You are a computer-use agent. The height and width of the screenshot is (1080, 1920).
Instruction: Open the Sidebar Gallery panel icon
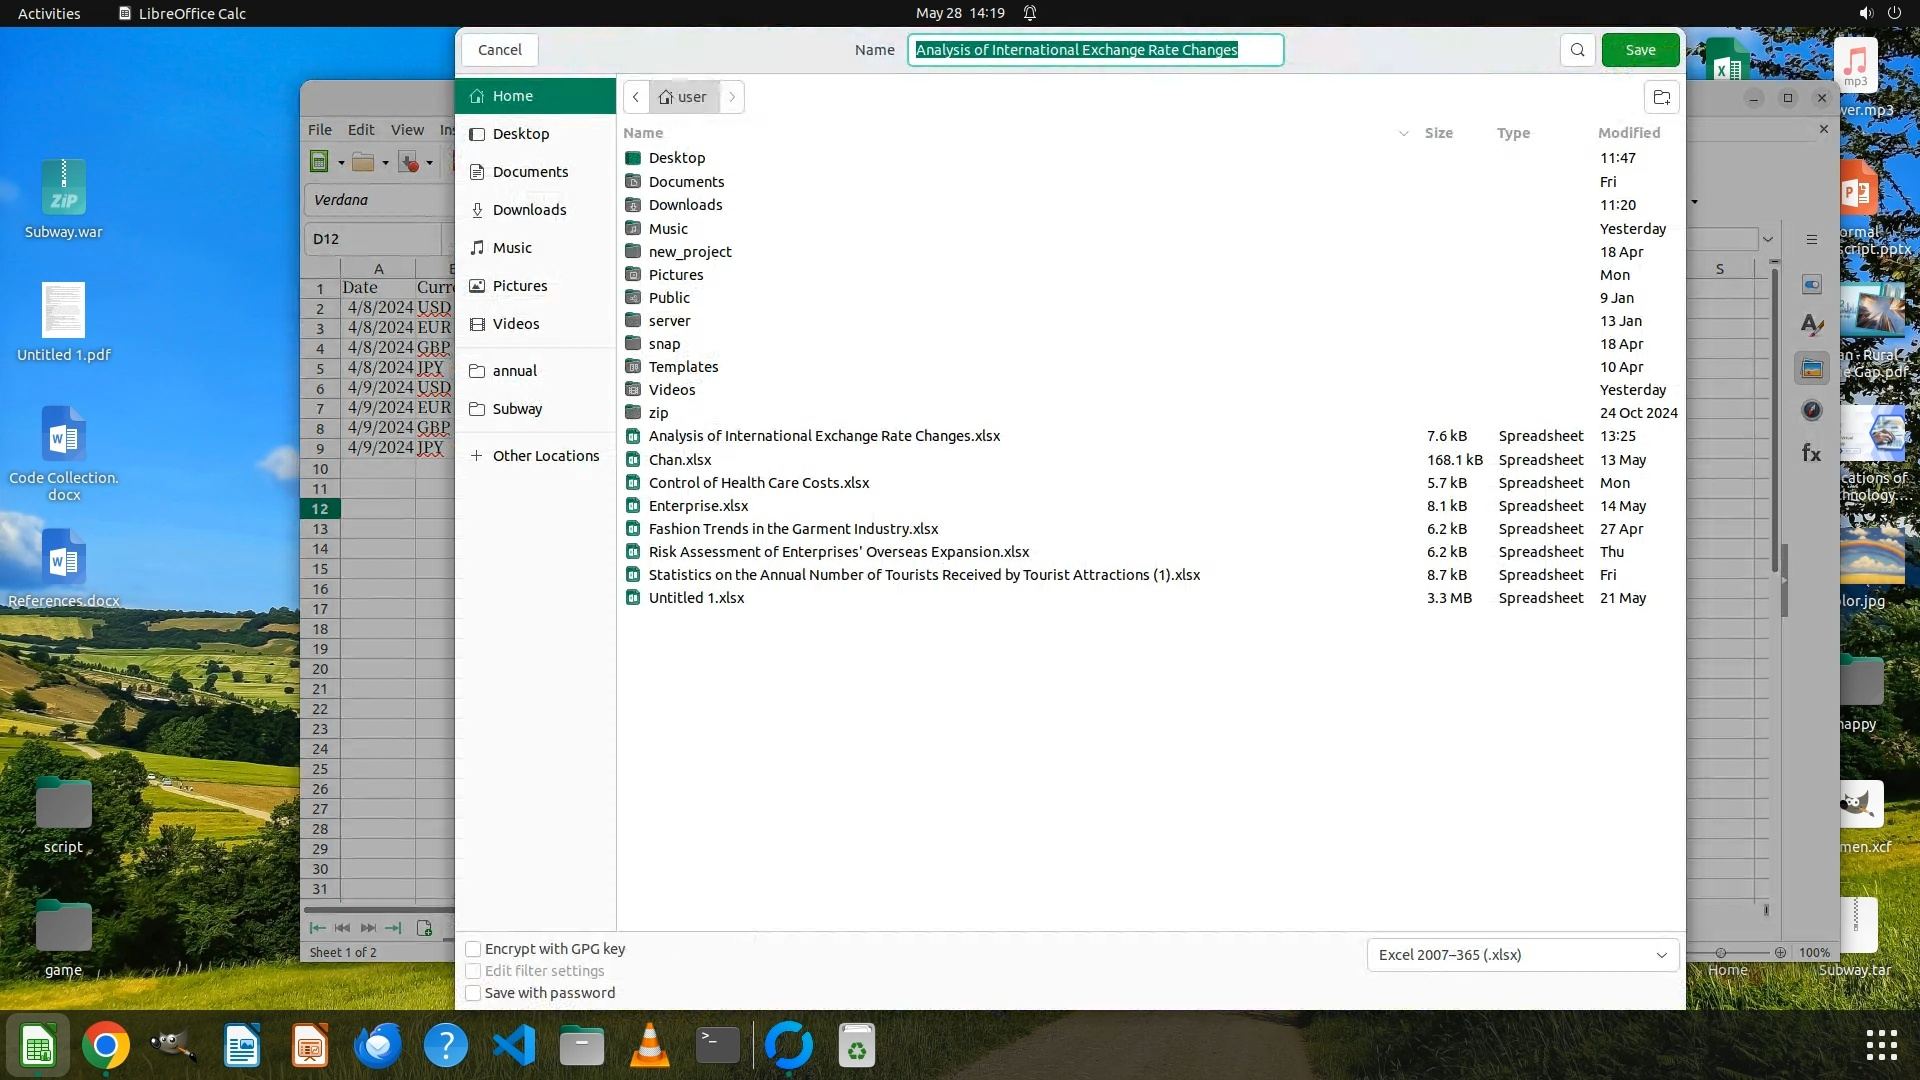[x=1811, y=368]
